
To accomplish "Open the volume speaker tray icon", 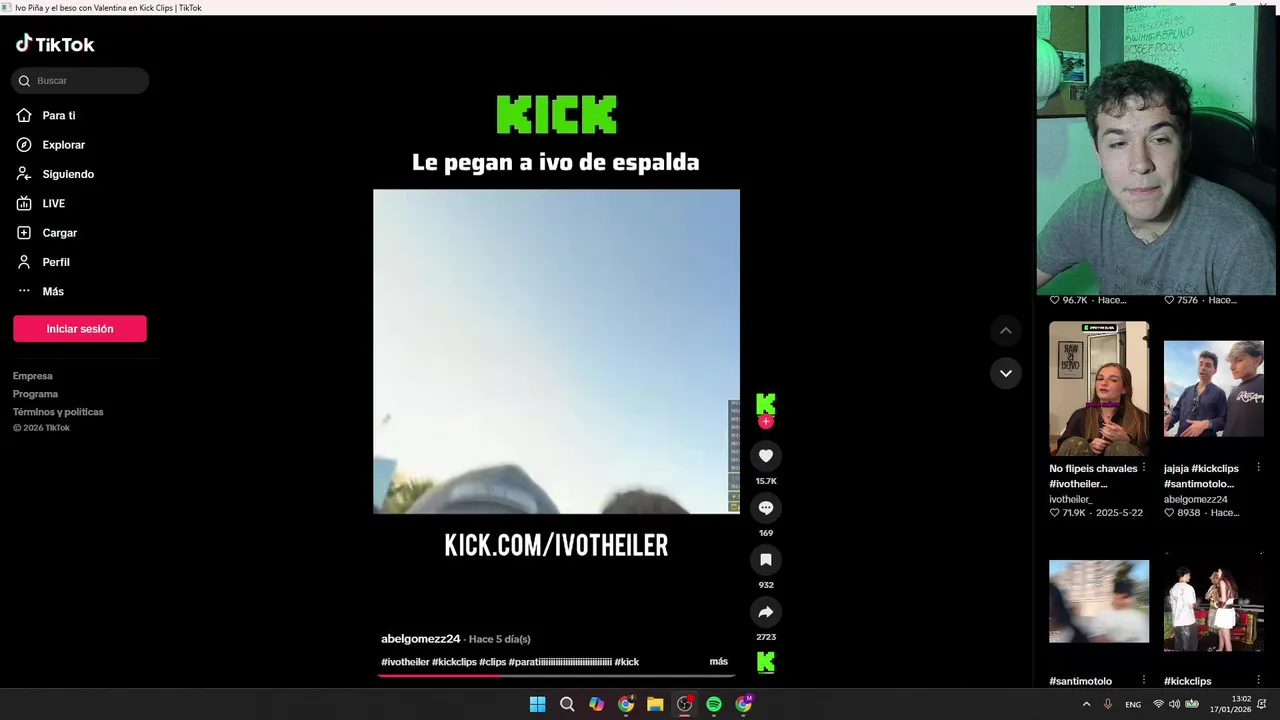I will click(x=1174, y=704).
